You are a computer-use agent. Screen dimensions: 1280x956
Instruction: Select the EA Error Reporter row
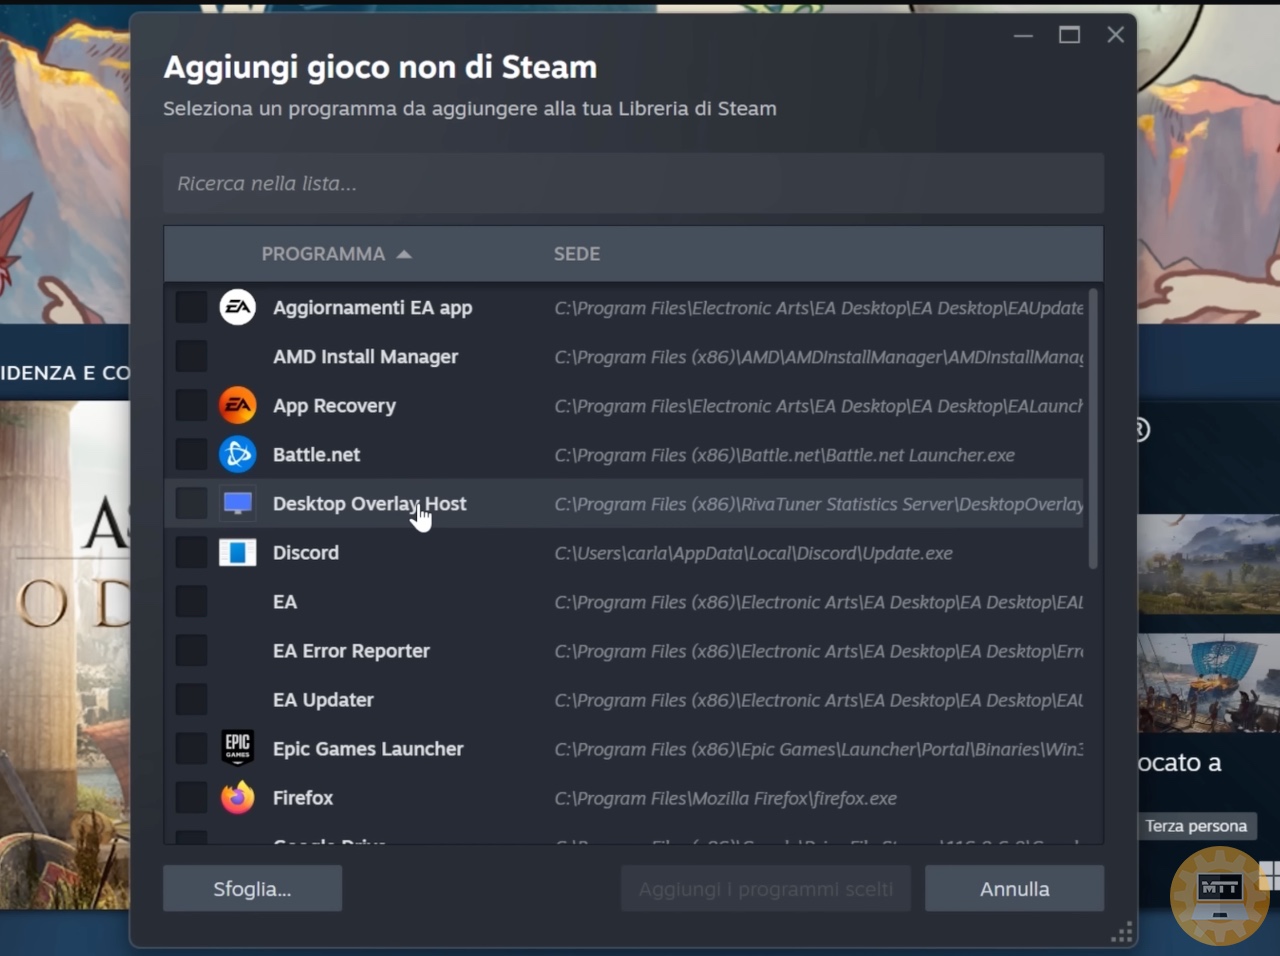click(x=351, y=651)
